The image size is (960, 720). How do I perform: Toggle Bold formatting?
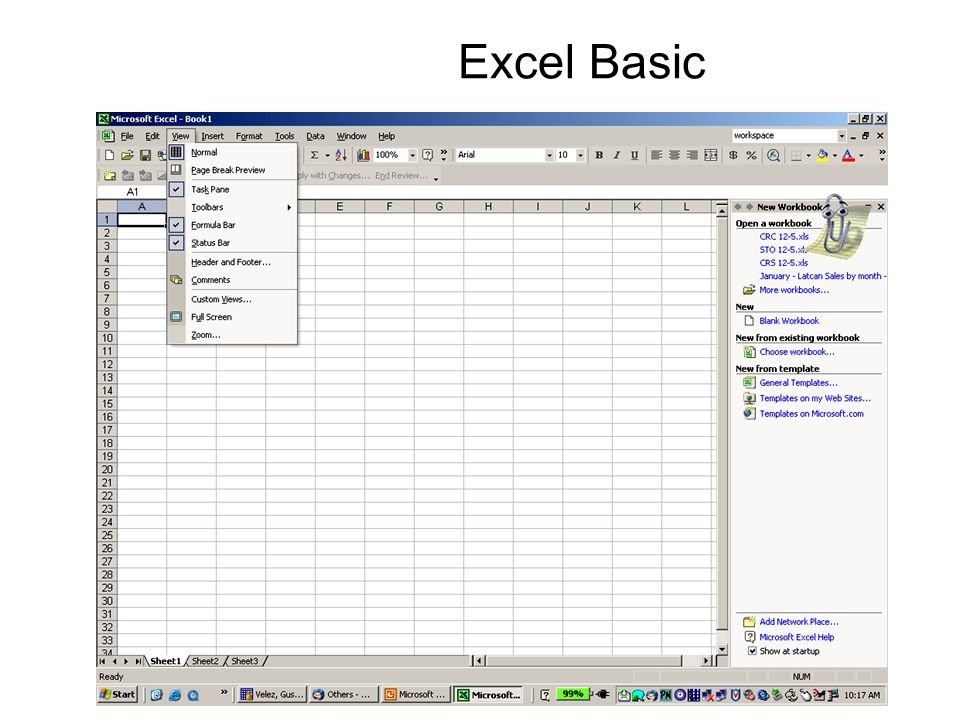[599, 156]
